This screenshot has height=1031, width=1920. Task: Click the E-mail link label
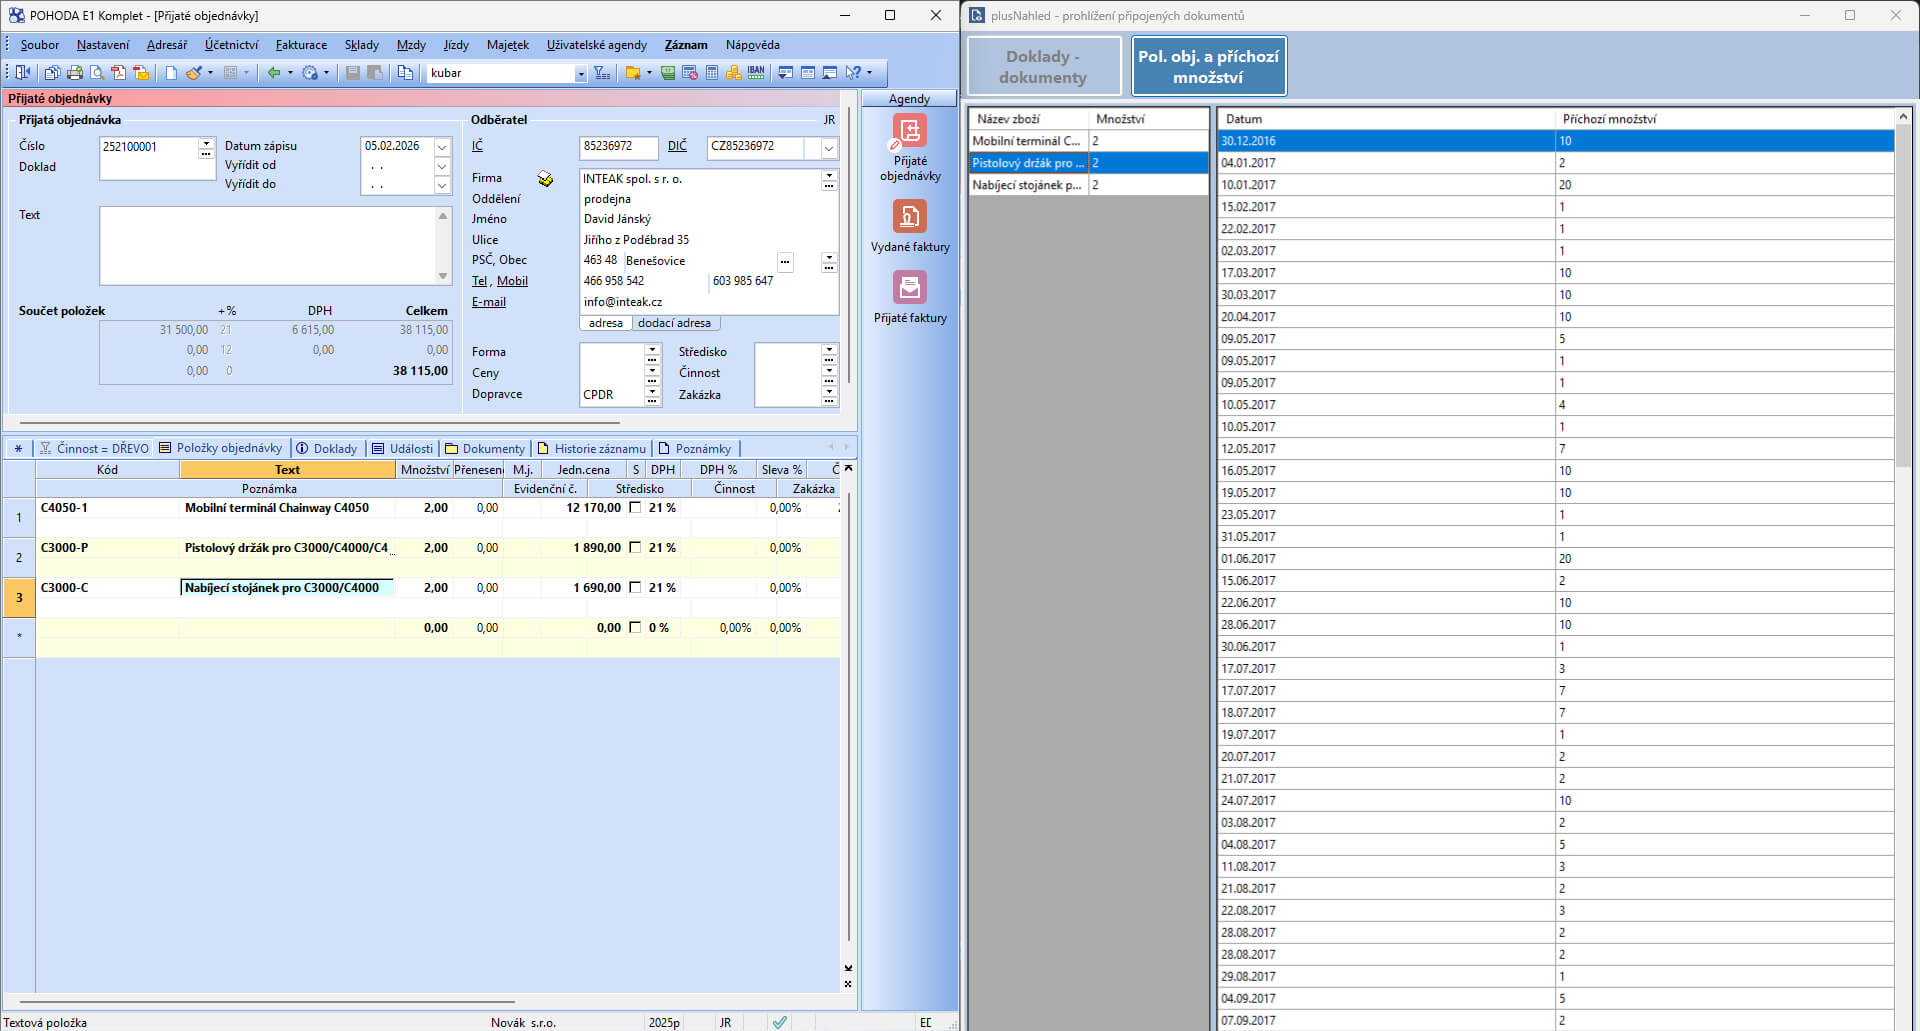click(489, 302)
